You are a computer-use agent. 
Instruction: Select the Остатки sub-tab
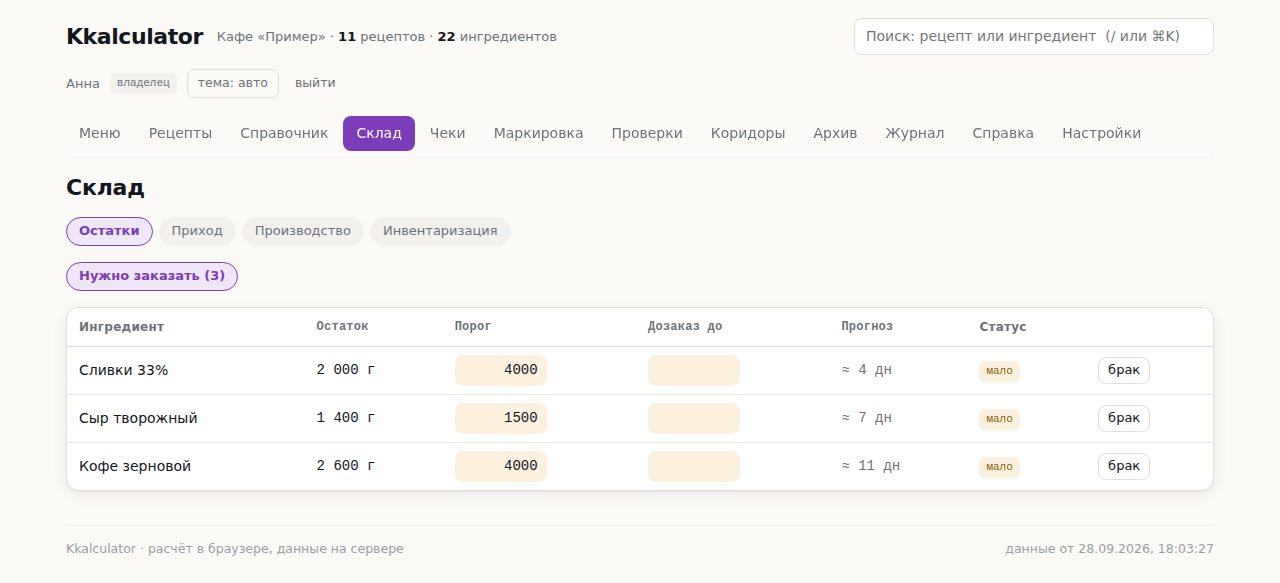109,231
